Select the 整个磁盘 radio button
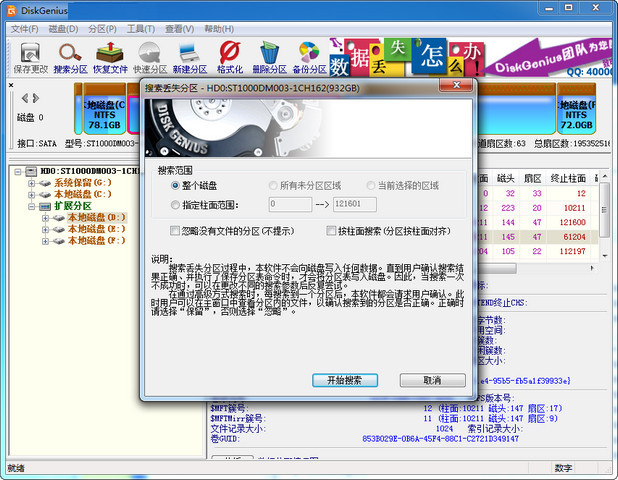 tap(175, 186)
